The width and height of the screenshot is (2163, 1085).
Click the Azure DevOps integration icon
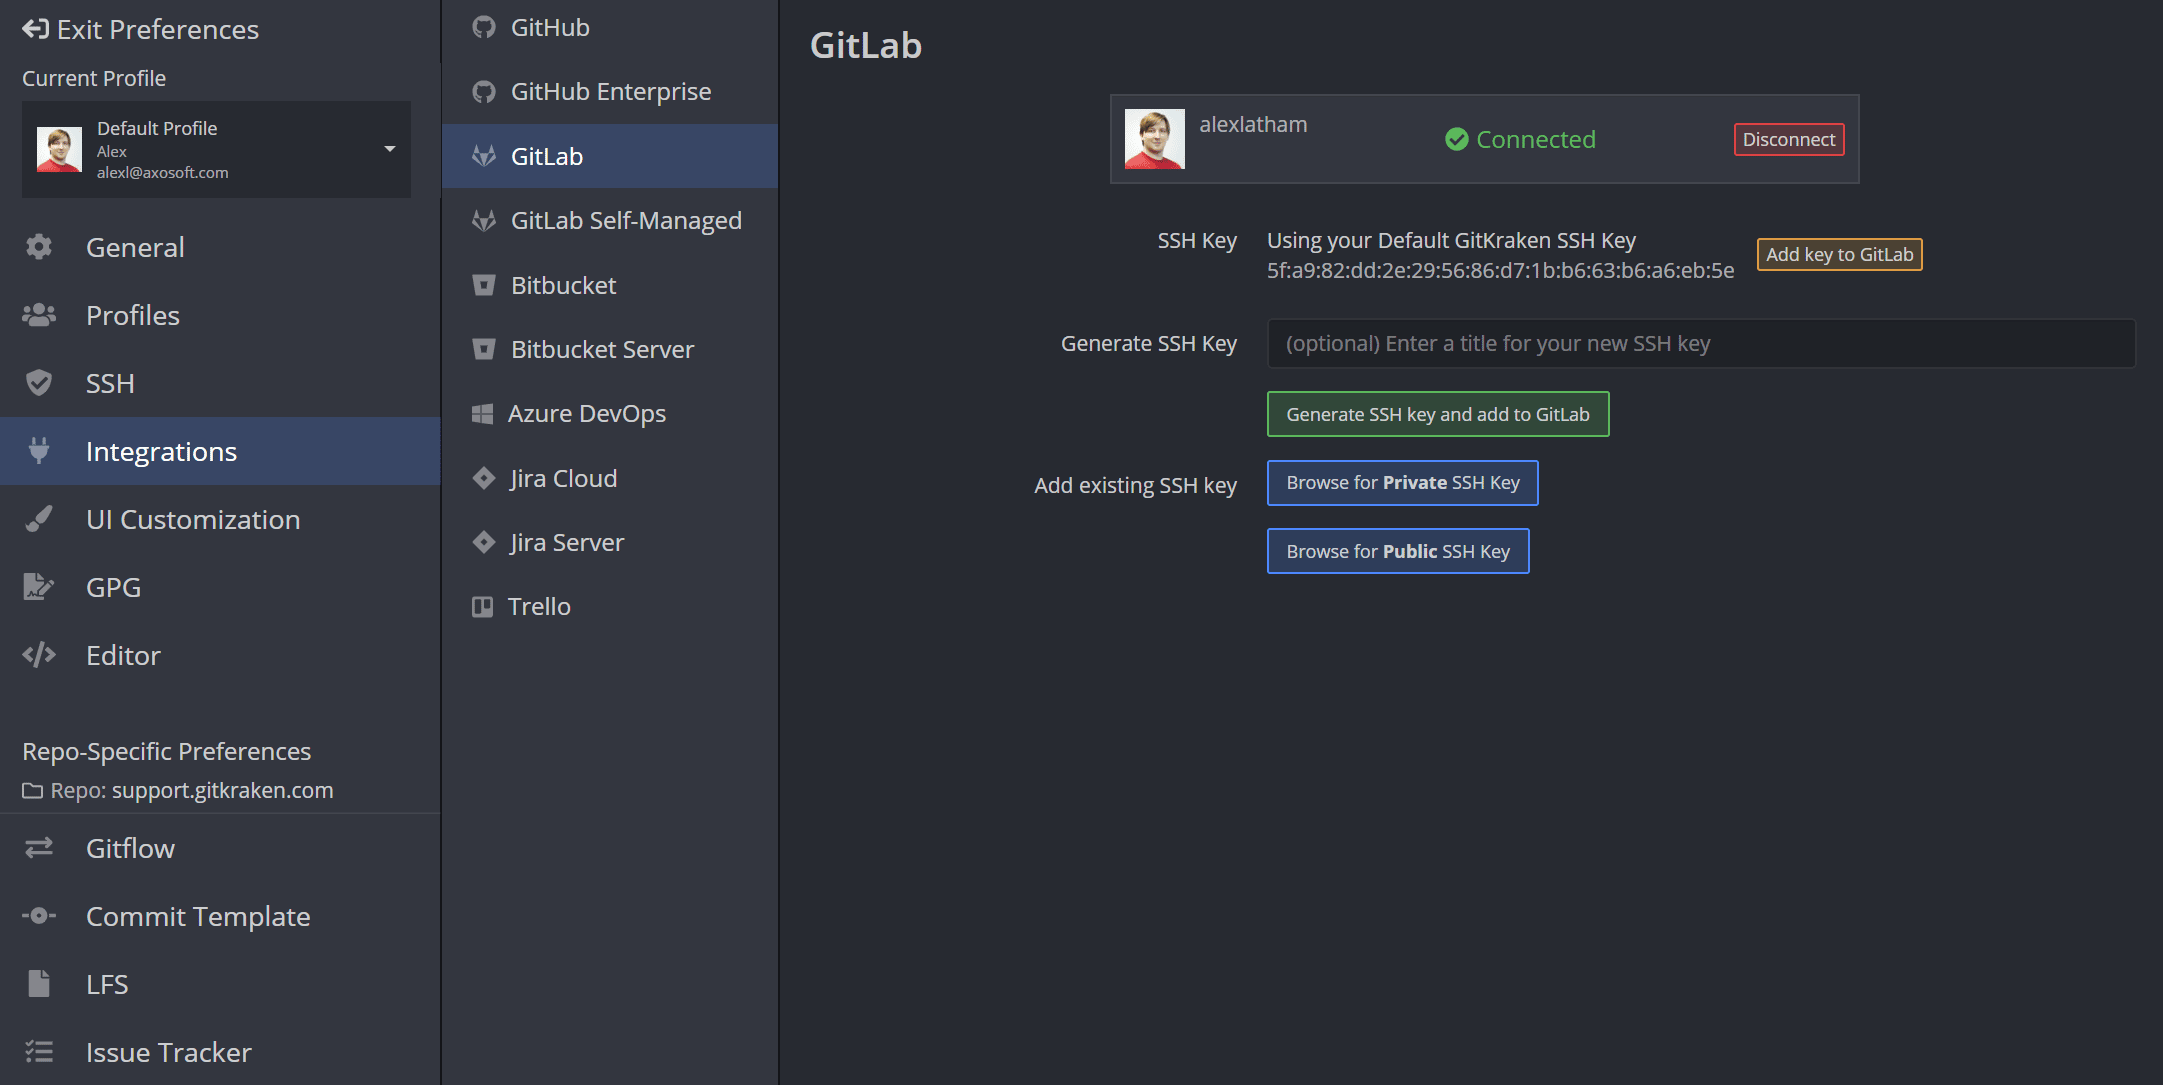tap(484, 413)
